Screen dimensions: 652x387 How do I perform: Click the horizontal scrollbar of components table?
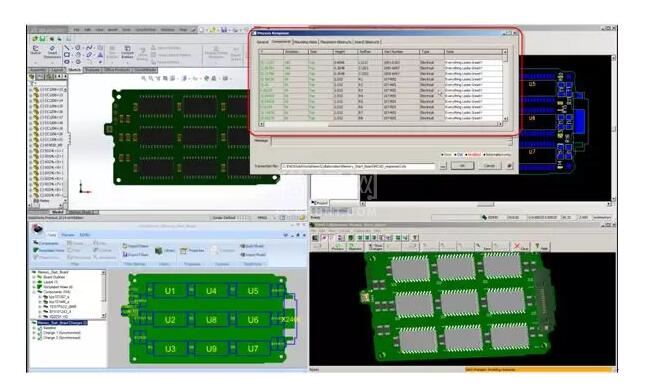click(380, 124)
